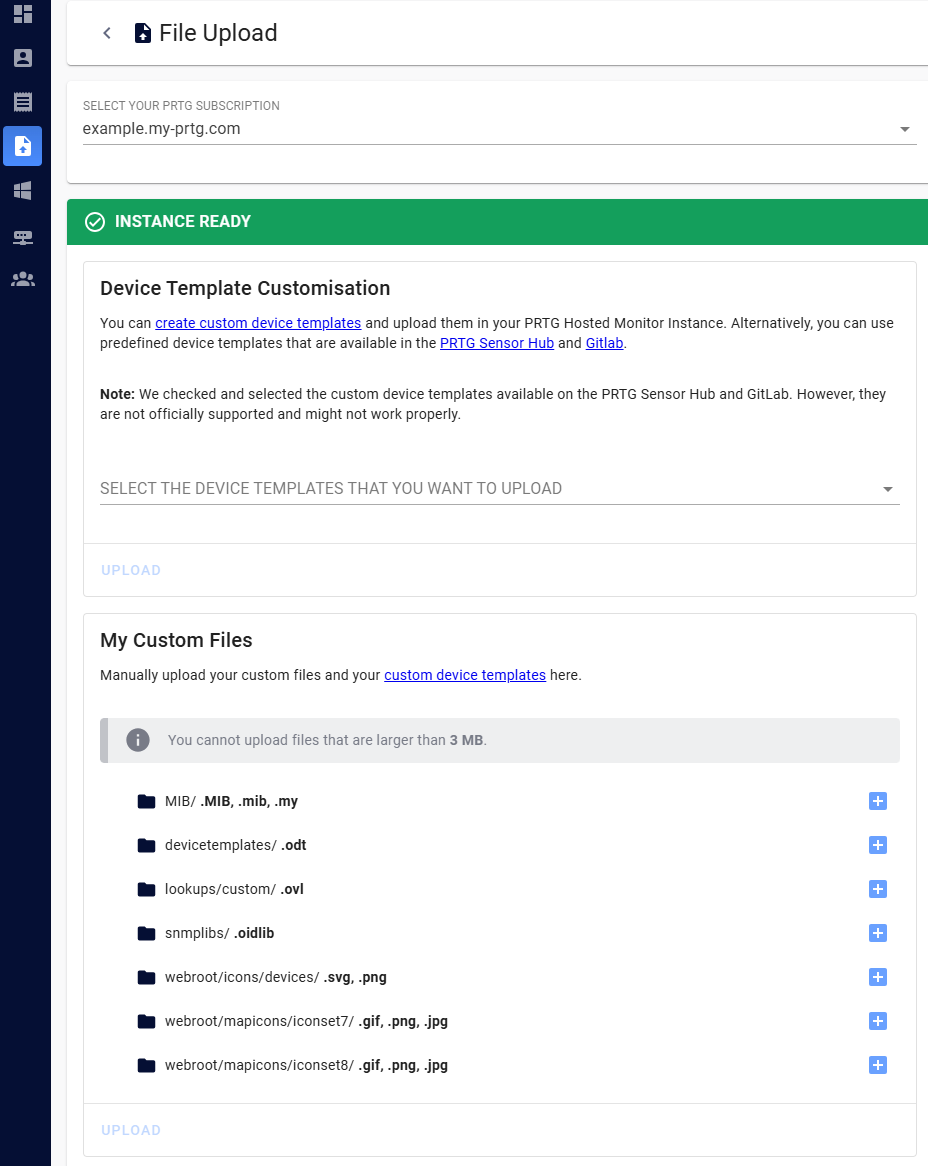Click the My Custom Files heading
Screen dimensions: 928x1166
click(x=176, y=640)
